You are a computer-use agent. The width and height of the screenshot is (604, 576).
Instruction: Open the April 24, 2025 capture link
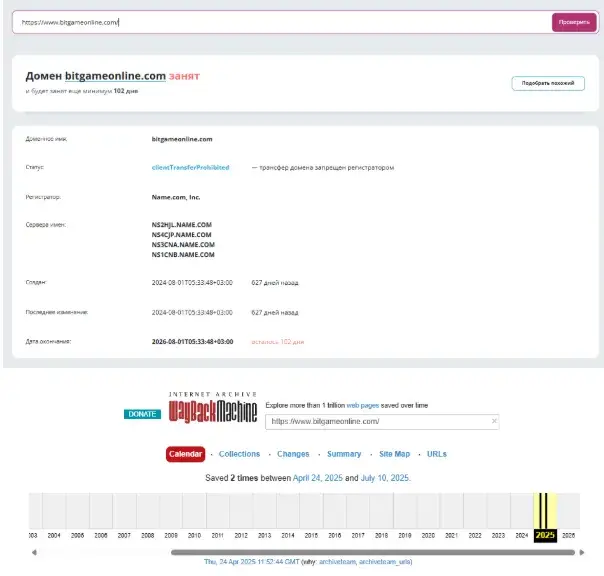tap(317, 478)
